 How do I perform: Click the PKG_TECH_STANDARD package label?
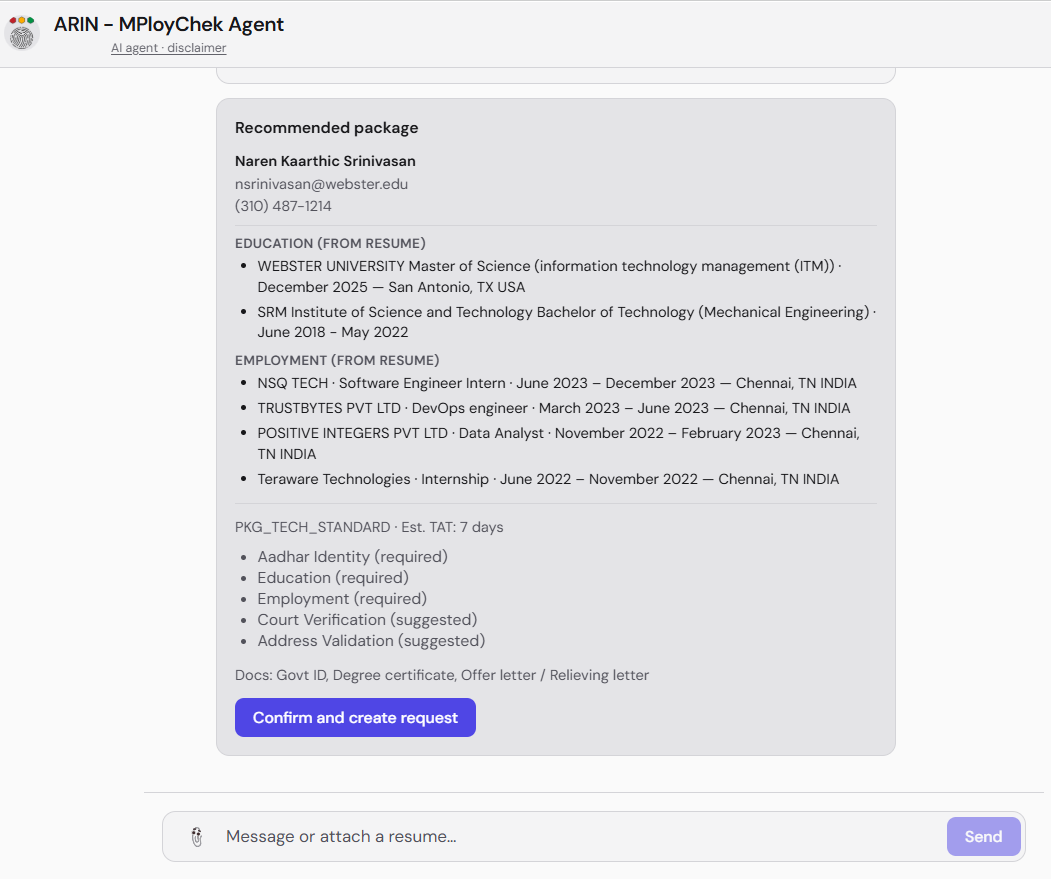coord(313,527)
